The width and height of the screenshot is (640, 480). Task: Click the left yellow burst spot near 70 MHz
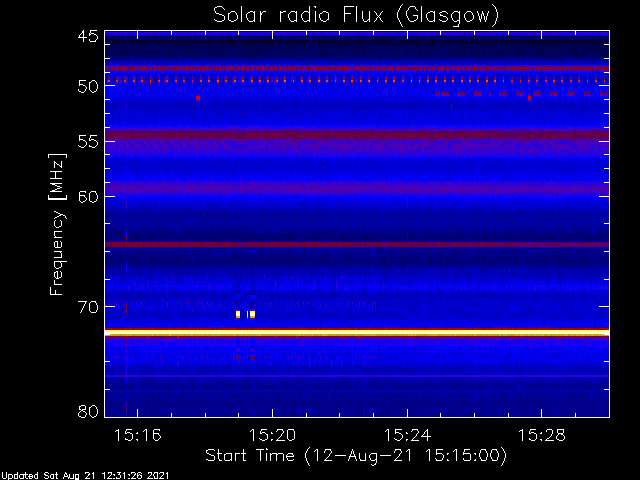pyautogui.click(x=238, y=314)
